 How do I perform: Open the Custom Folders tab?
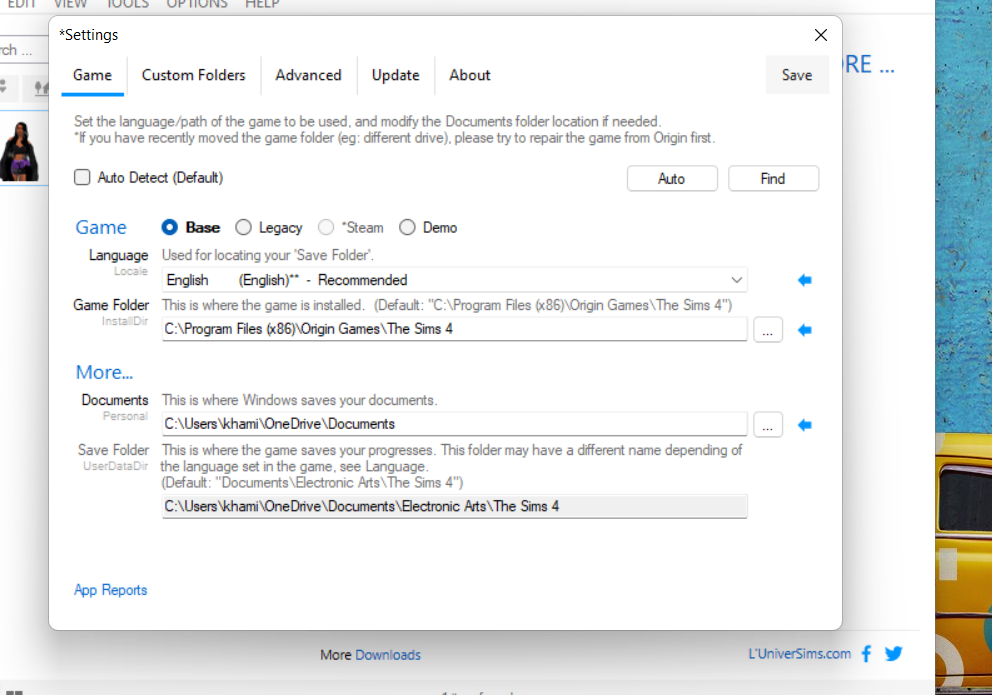pos(194,75)
